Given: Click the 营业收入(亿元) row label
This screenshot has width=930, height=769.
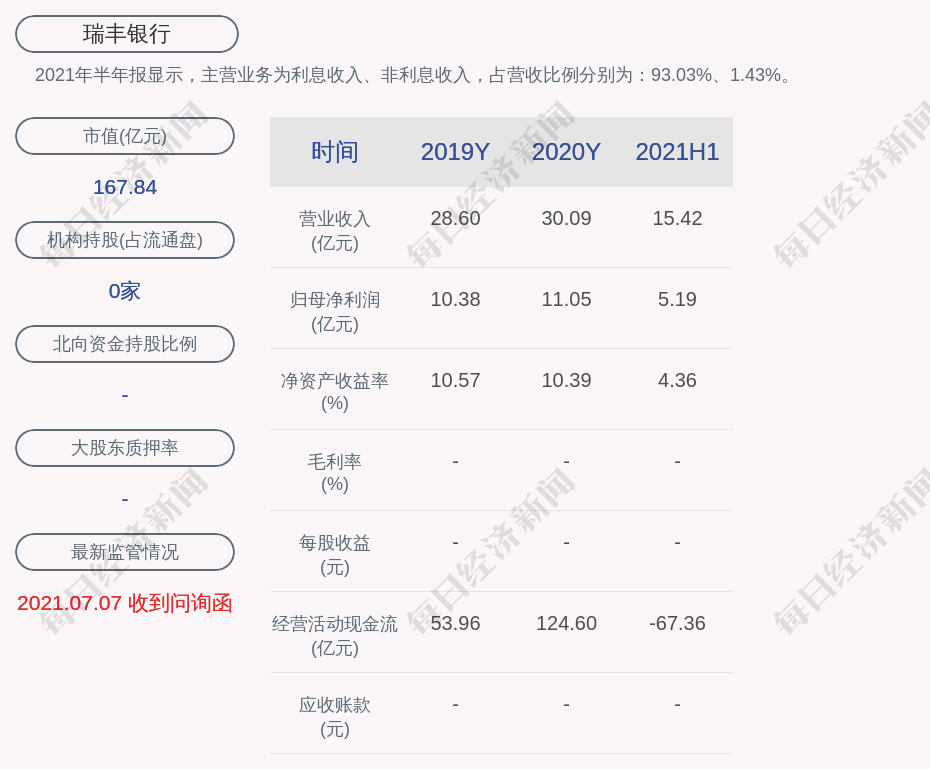Looking at the screenshot, I should [335, 231].
